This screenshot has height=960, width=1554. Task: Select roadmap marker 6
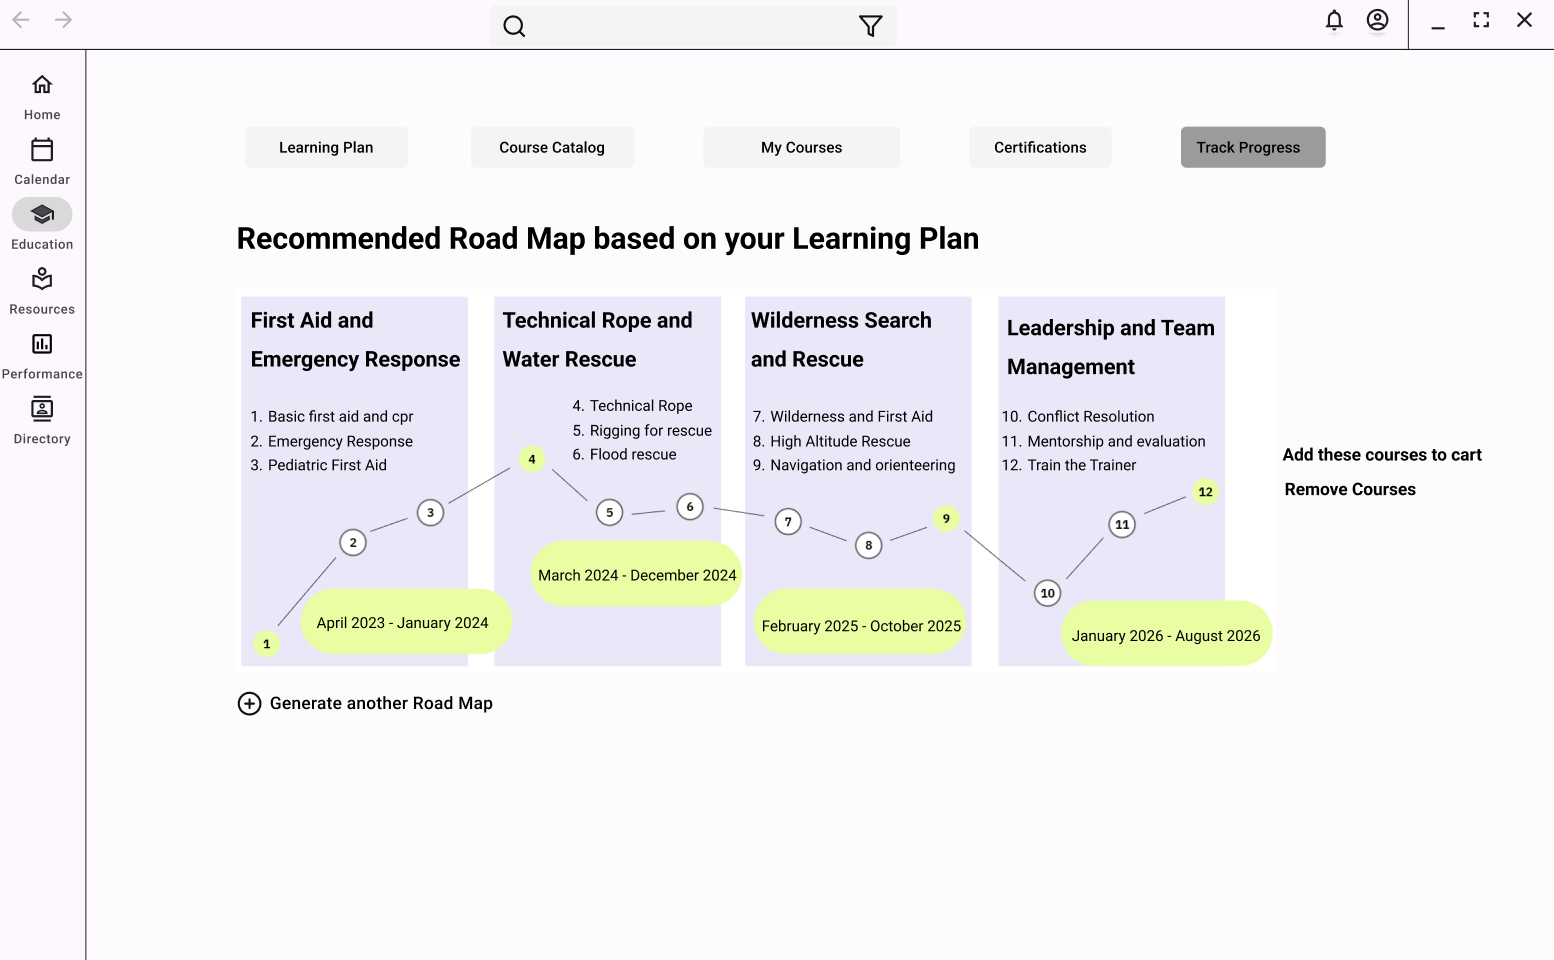click(690, 506)
